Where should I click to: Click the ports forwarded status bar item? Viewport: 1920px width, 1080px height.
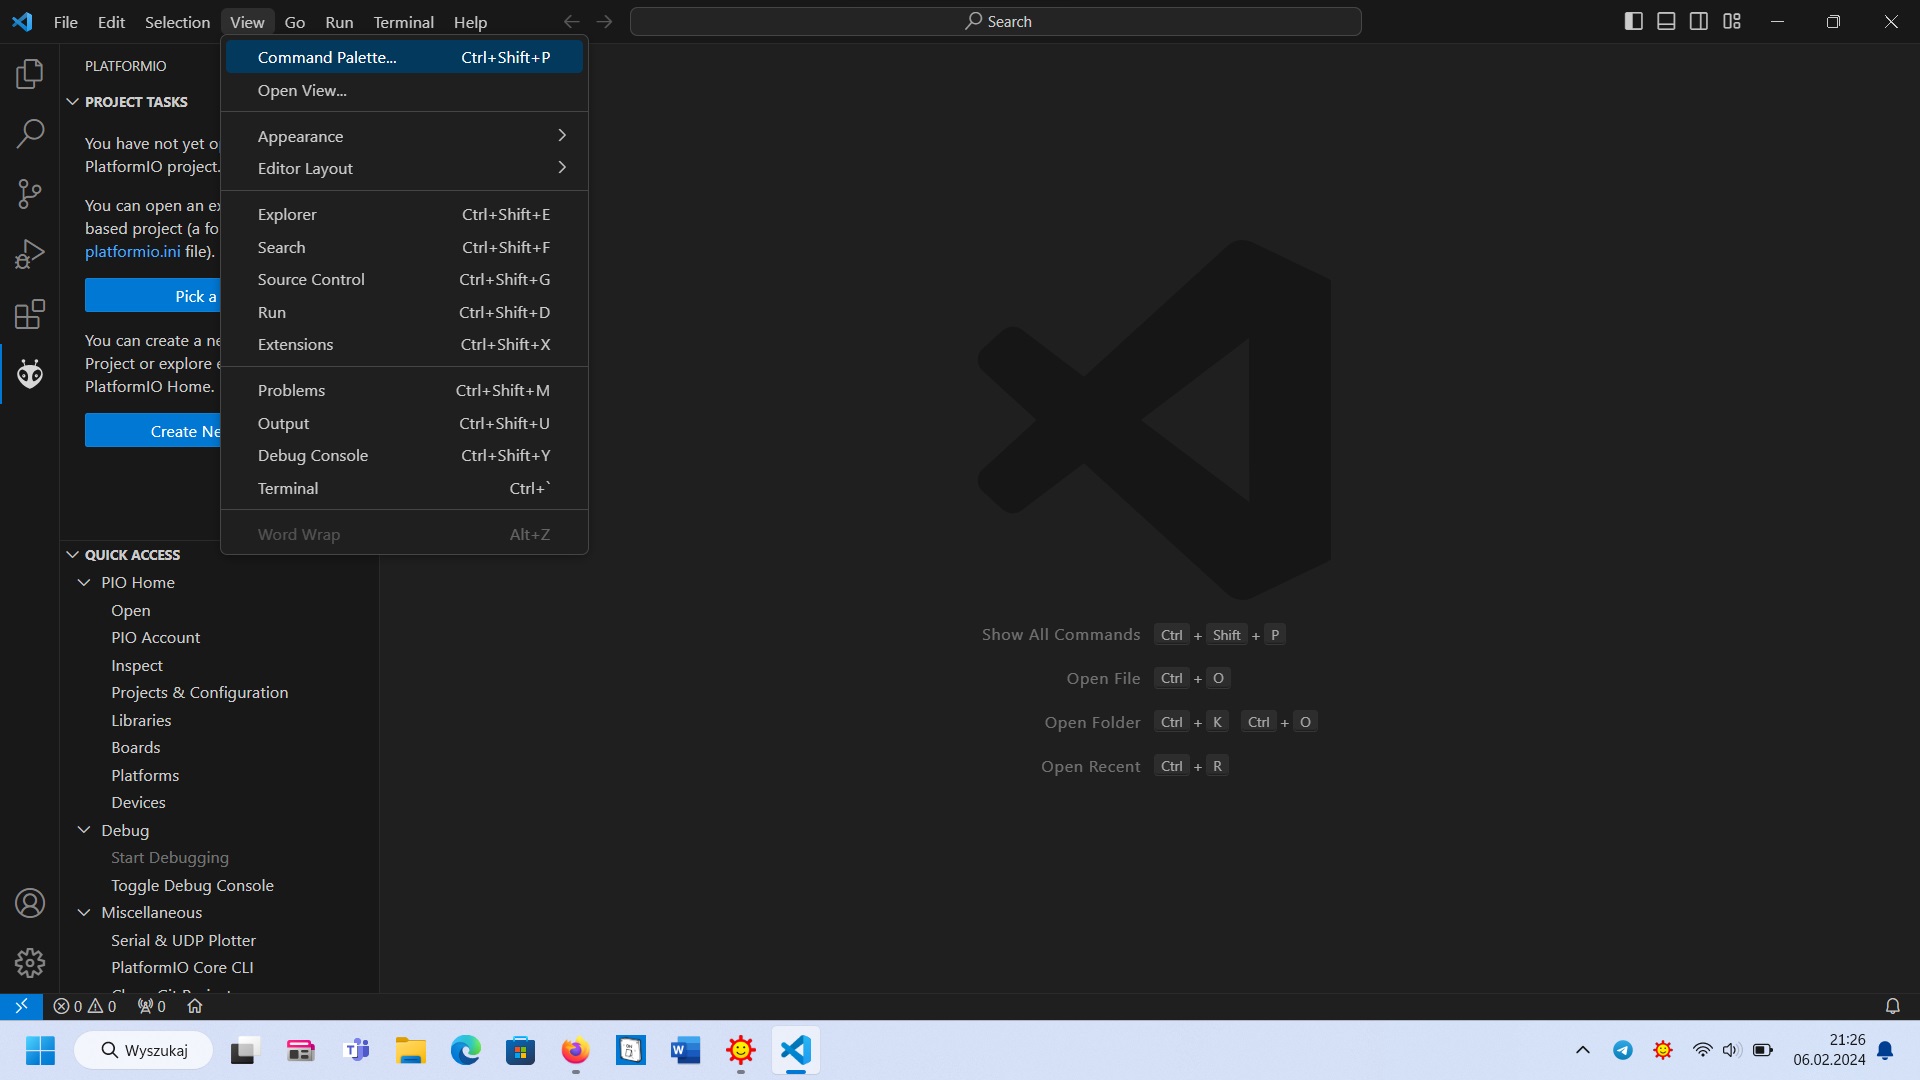(152, 1006)
